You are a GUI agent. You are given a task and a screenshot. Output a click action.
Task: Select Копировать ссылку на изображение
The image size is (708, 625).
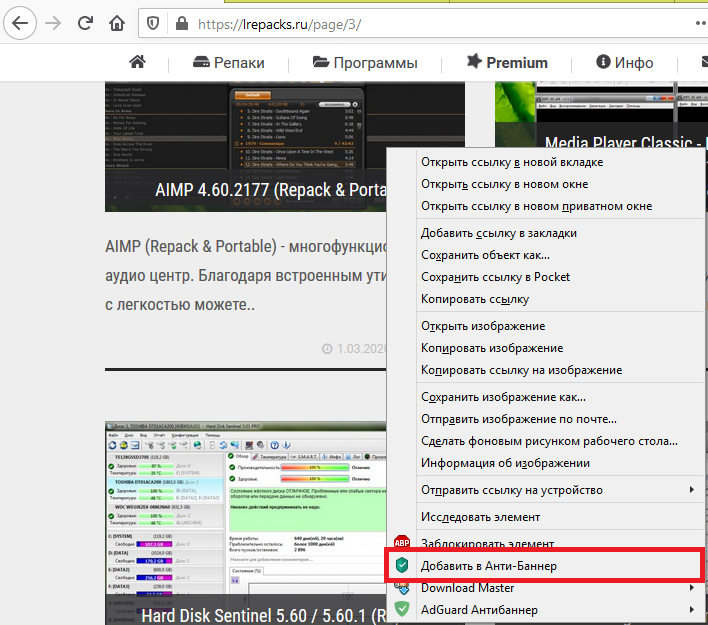coord(559,370)
